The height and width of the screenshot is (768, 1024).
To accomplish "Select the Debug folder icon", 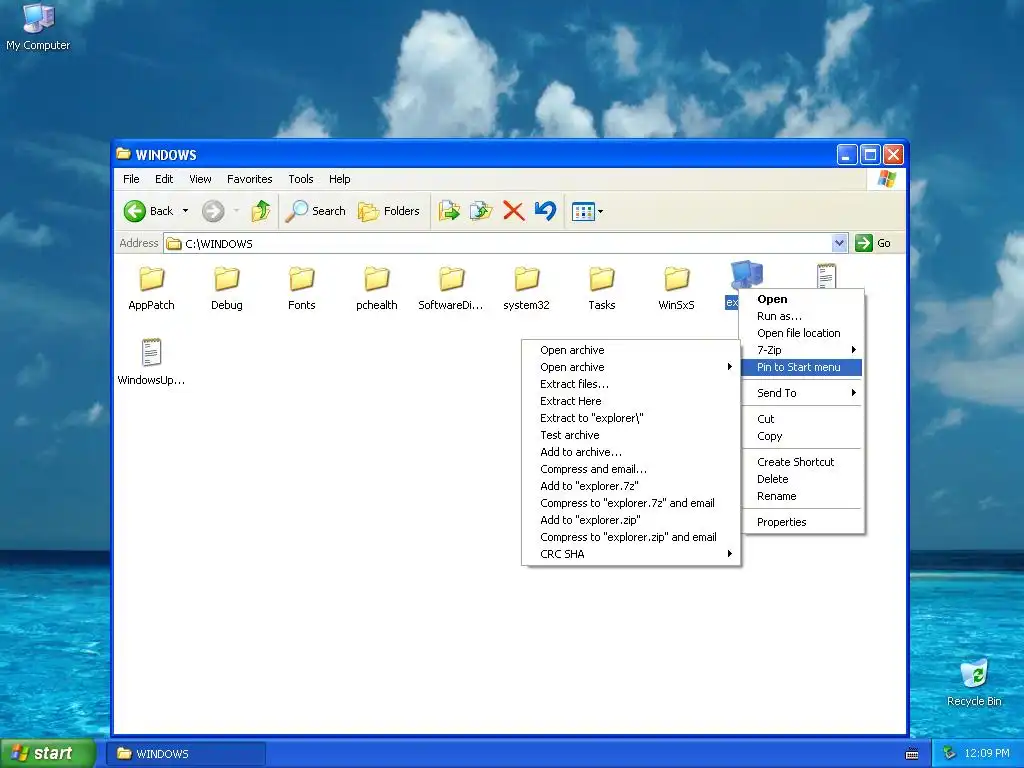I will (x=227, y=279).
